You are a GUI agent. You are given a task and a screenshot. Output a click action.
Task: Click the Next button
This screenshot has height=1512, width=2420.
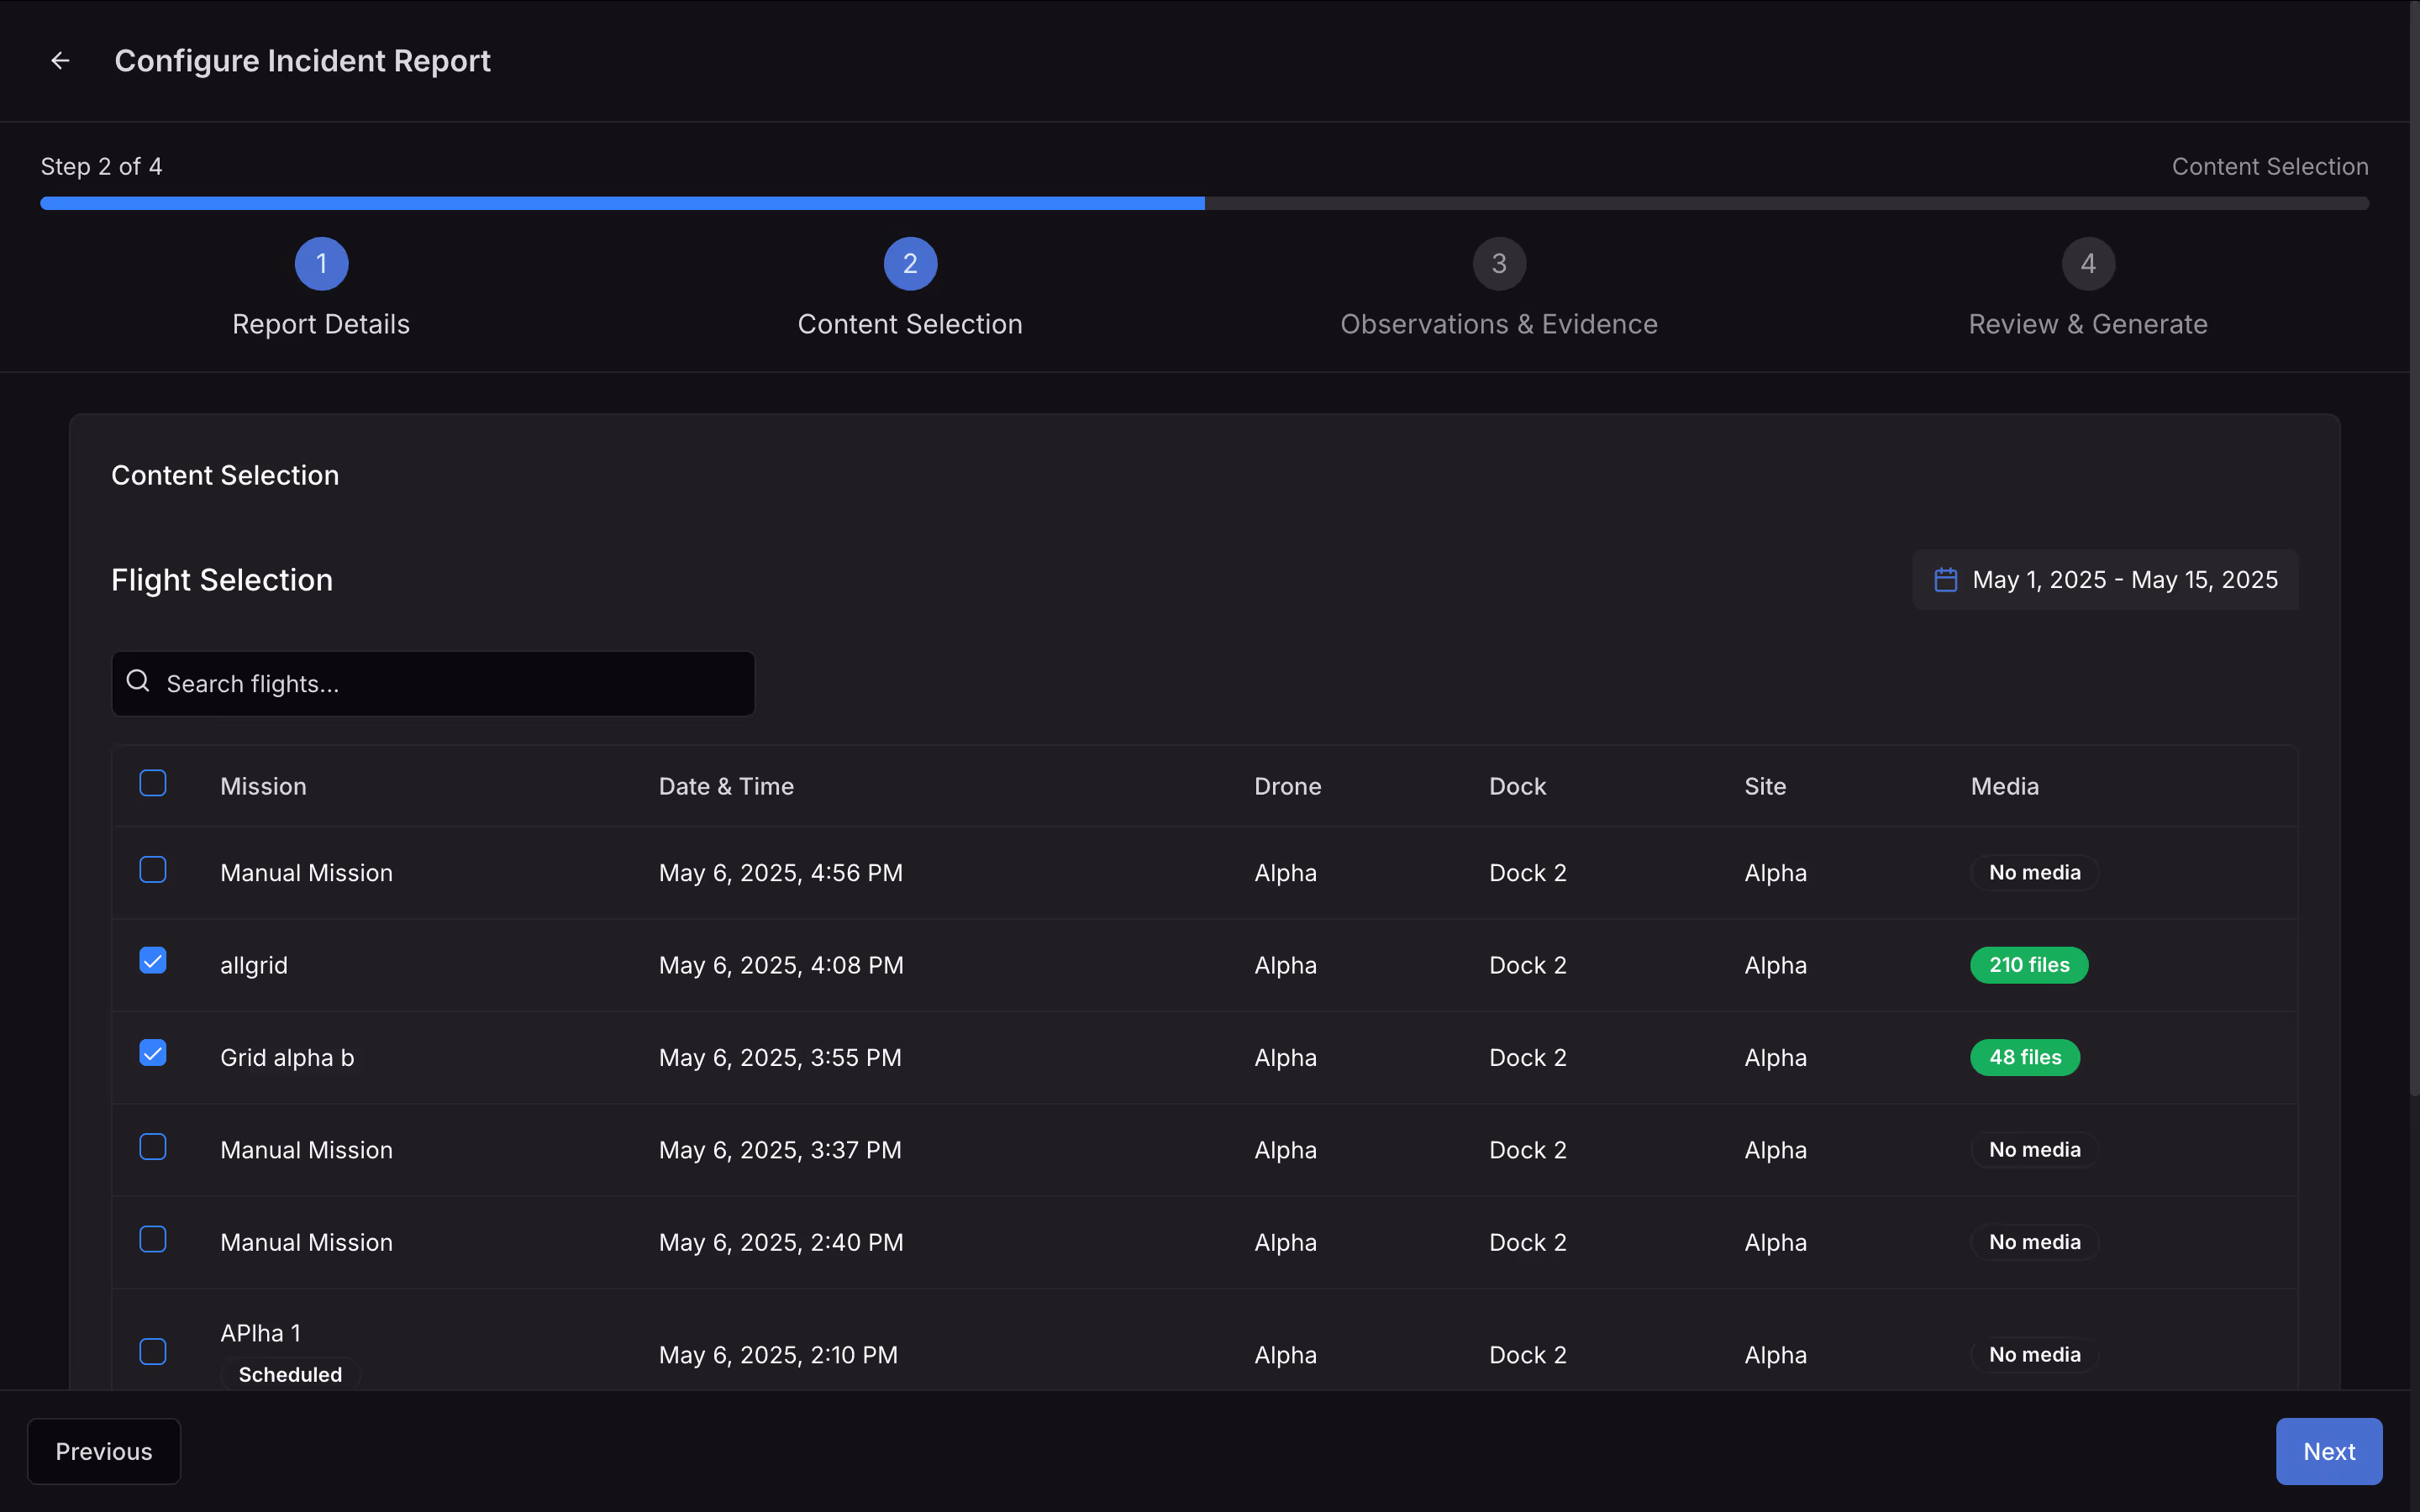[2328, 1451]
